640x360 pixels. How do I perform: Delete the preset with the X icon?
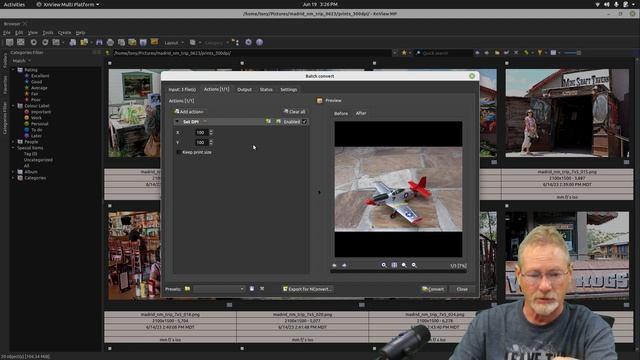pos(262,289)
